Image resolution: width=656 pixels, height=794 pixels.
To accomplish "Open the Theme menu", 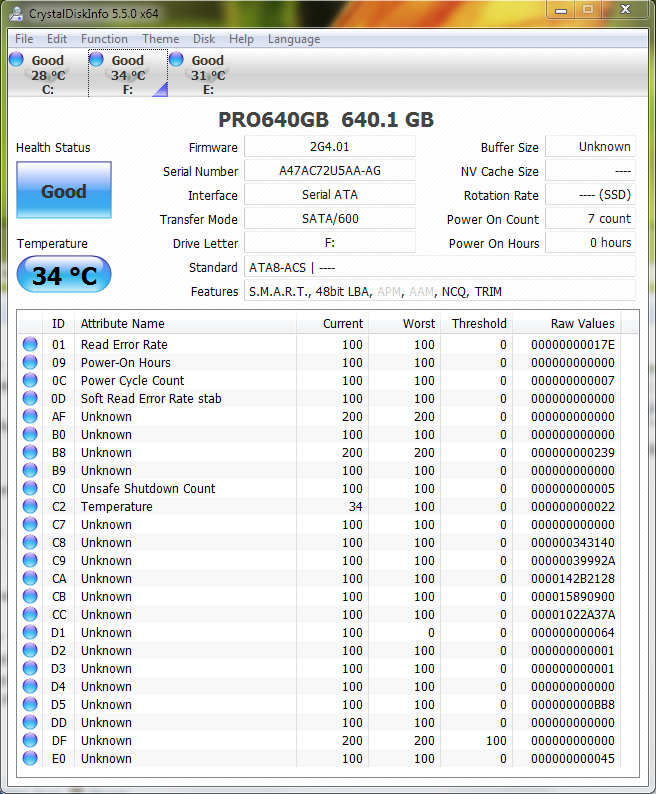I will [x=160, y=39].
